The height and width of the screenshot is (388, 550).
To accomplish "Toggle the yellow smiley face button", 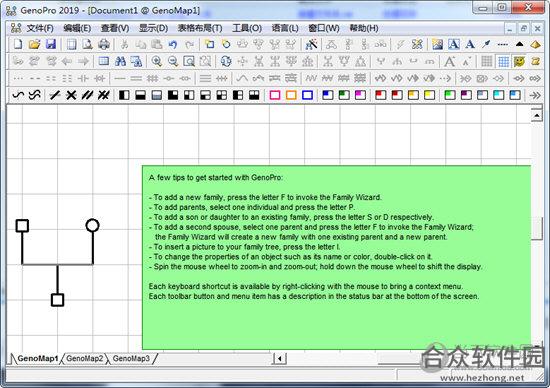I will point(519,61).
